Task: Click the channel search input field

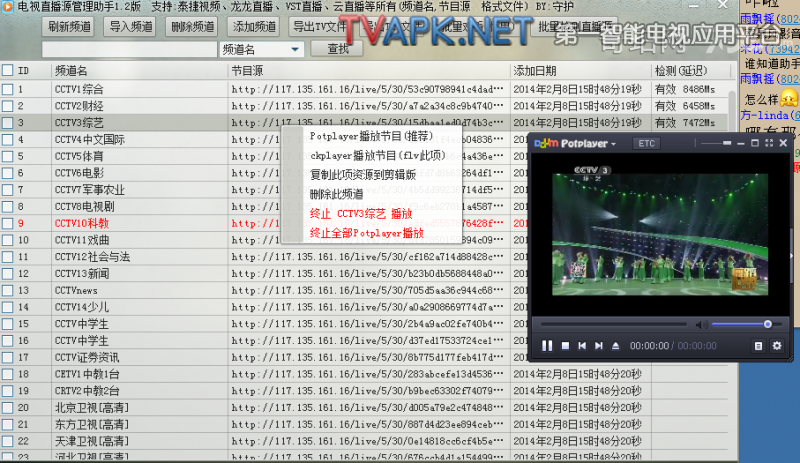Action: pyautogui.click(x=130, y=50)
